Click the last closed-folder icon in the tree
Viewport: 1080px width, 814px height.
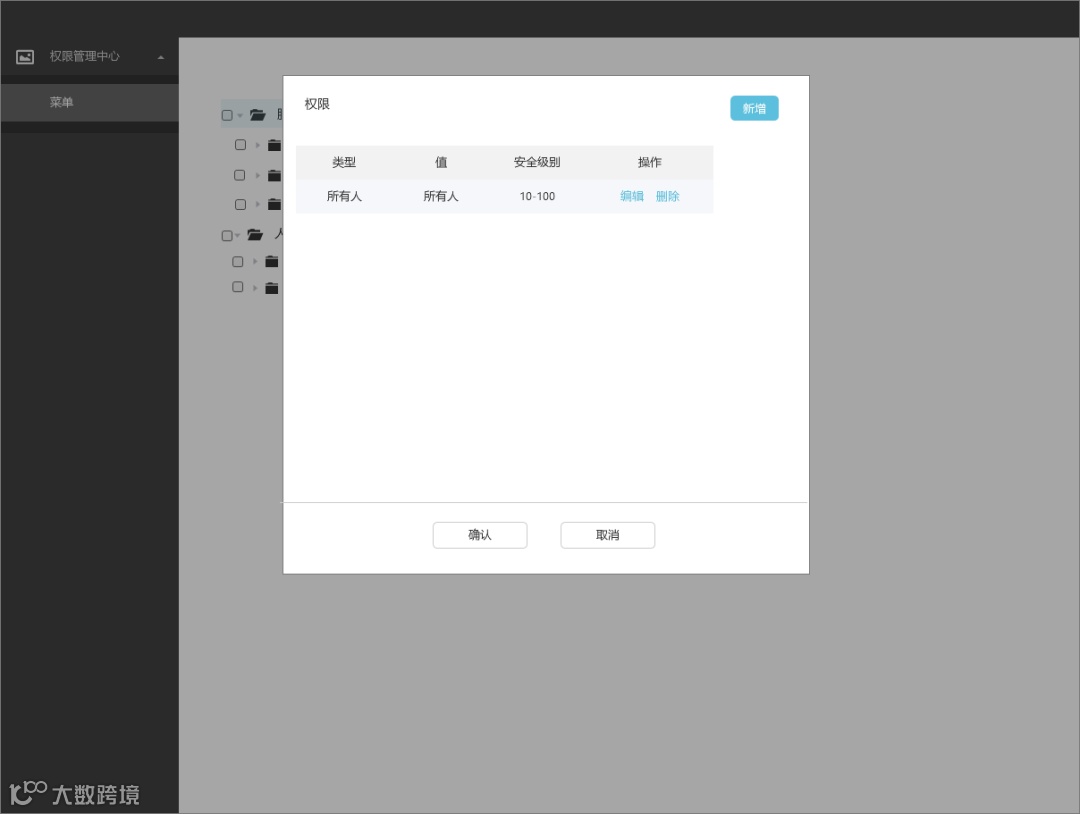272,288
